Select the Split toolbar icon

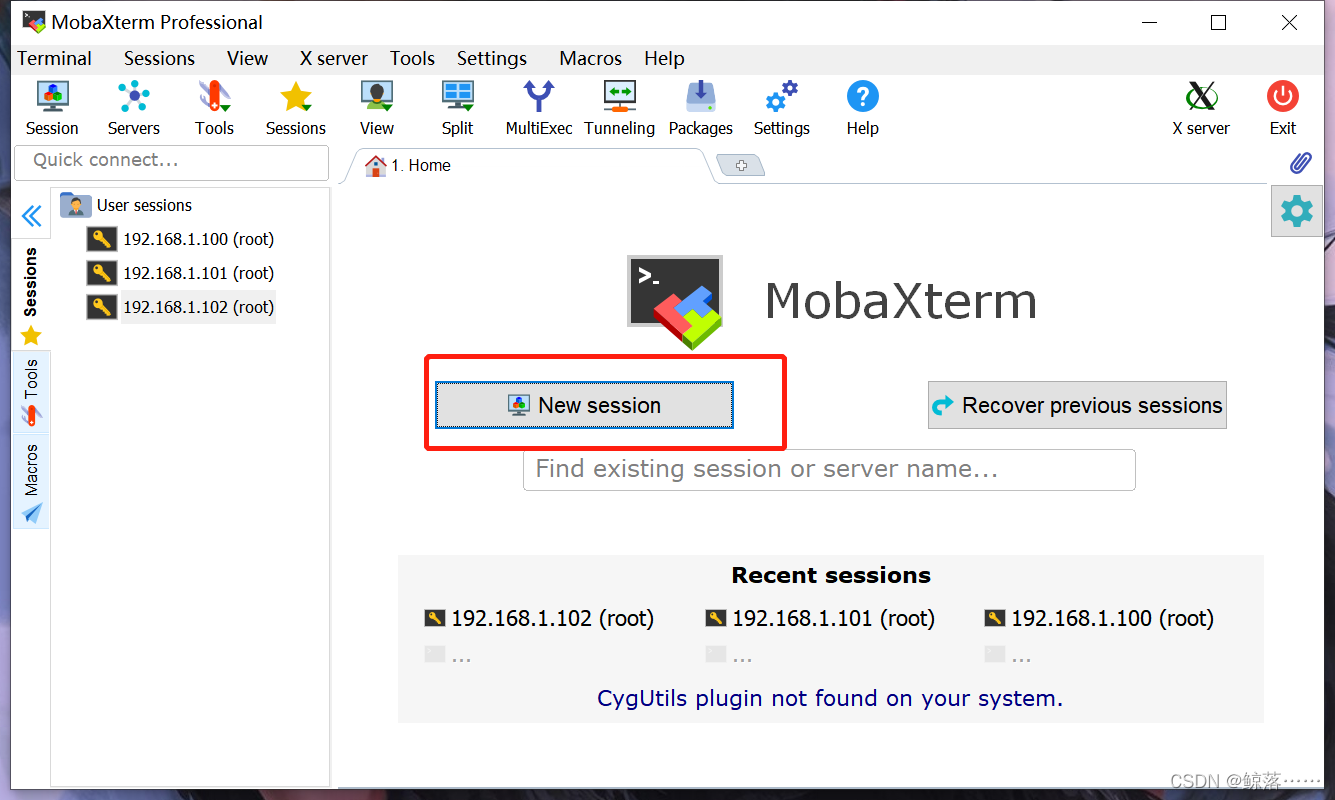click(457, 97)
